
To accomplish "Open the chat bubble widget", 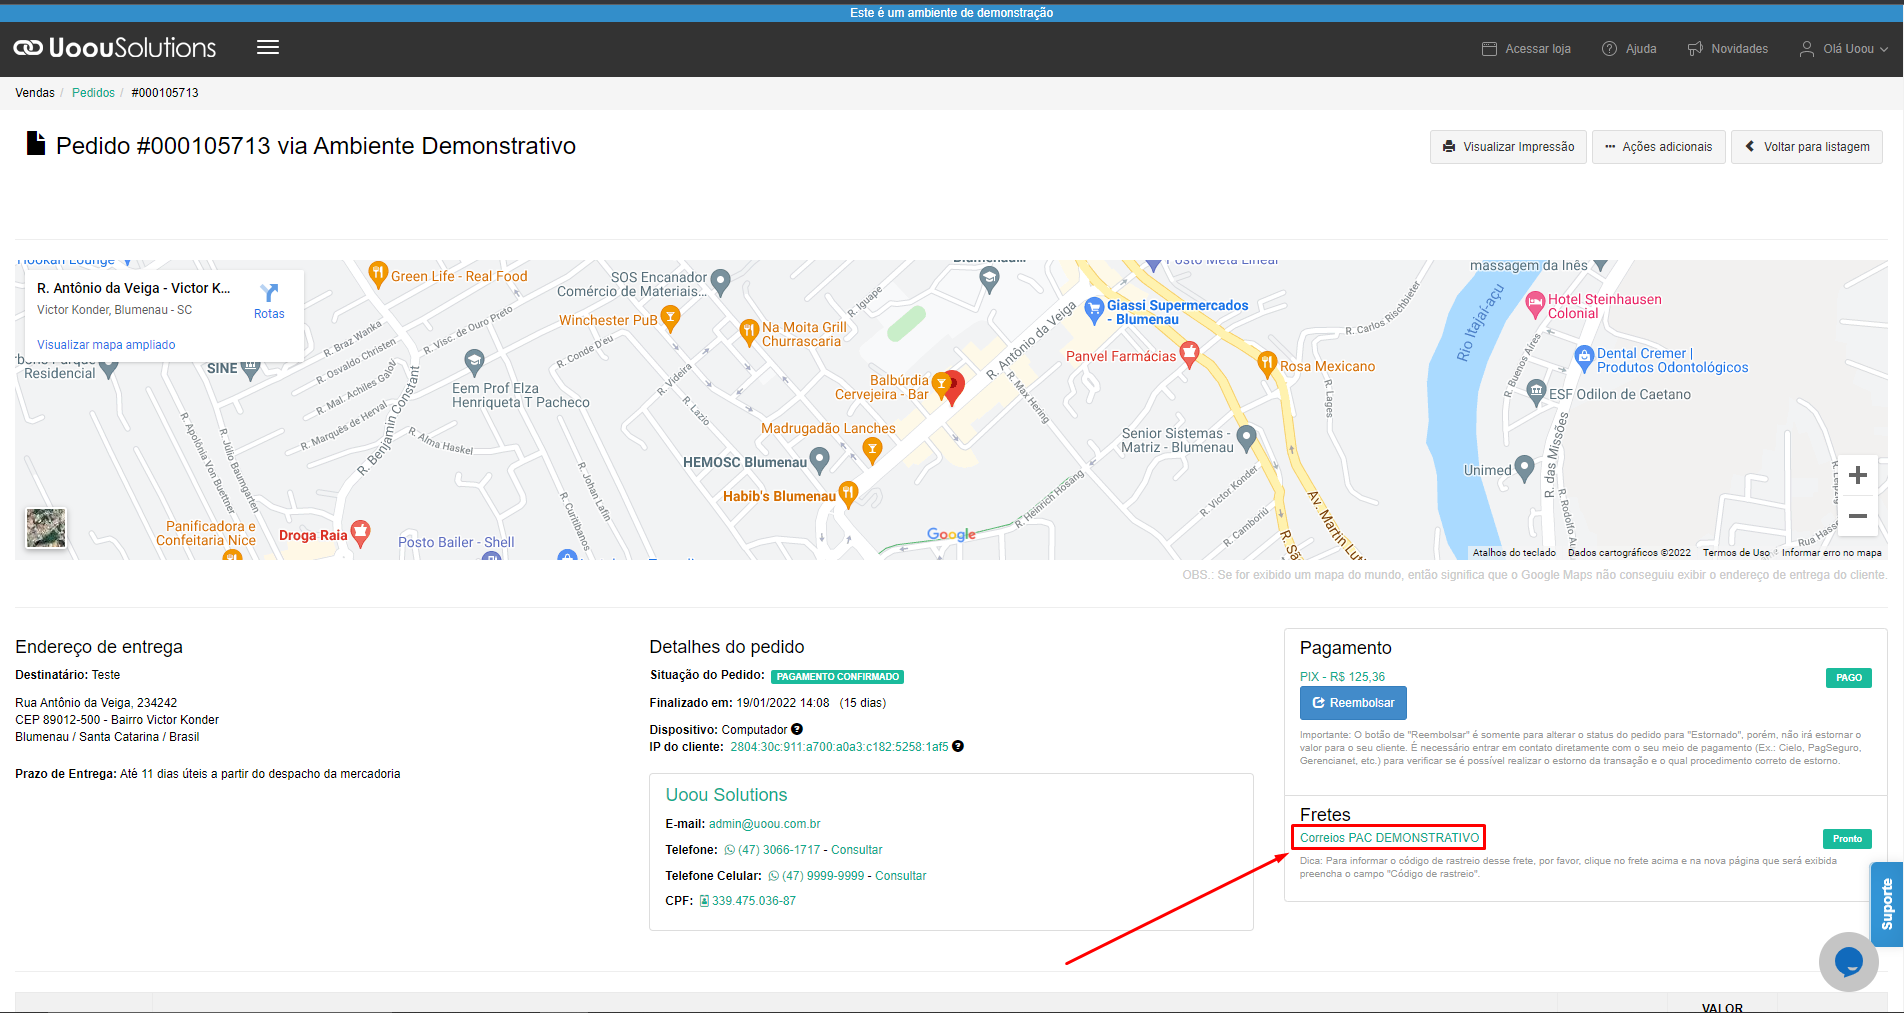I will [1848, 962].
